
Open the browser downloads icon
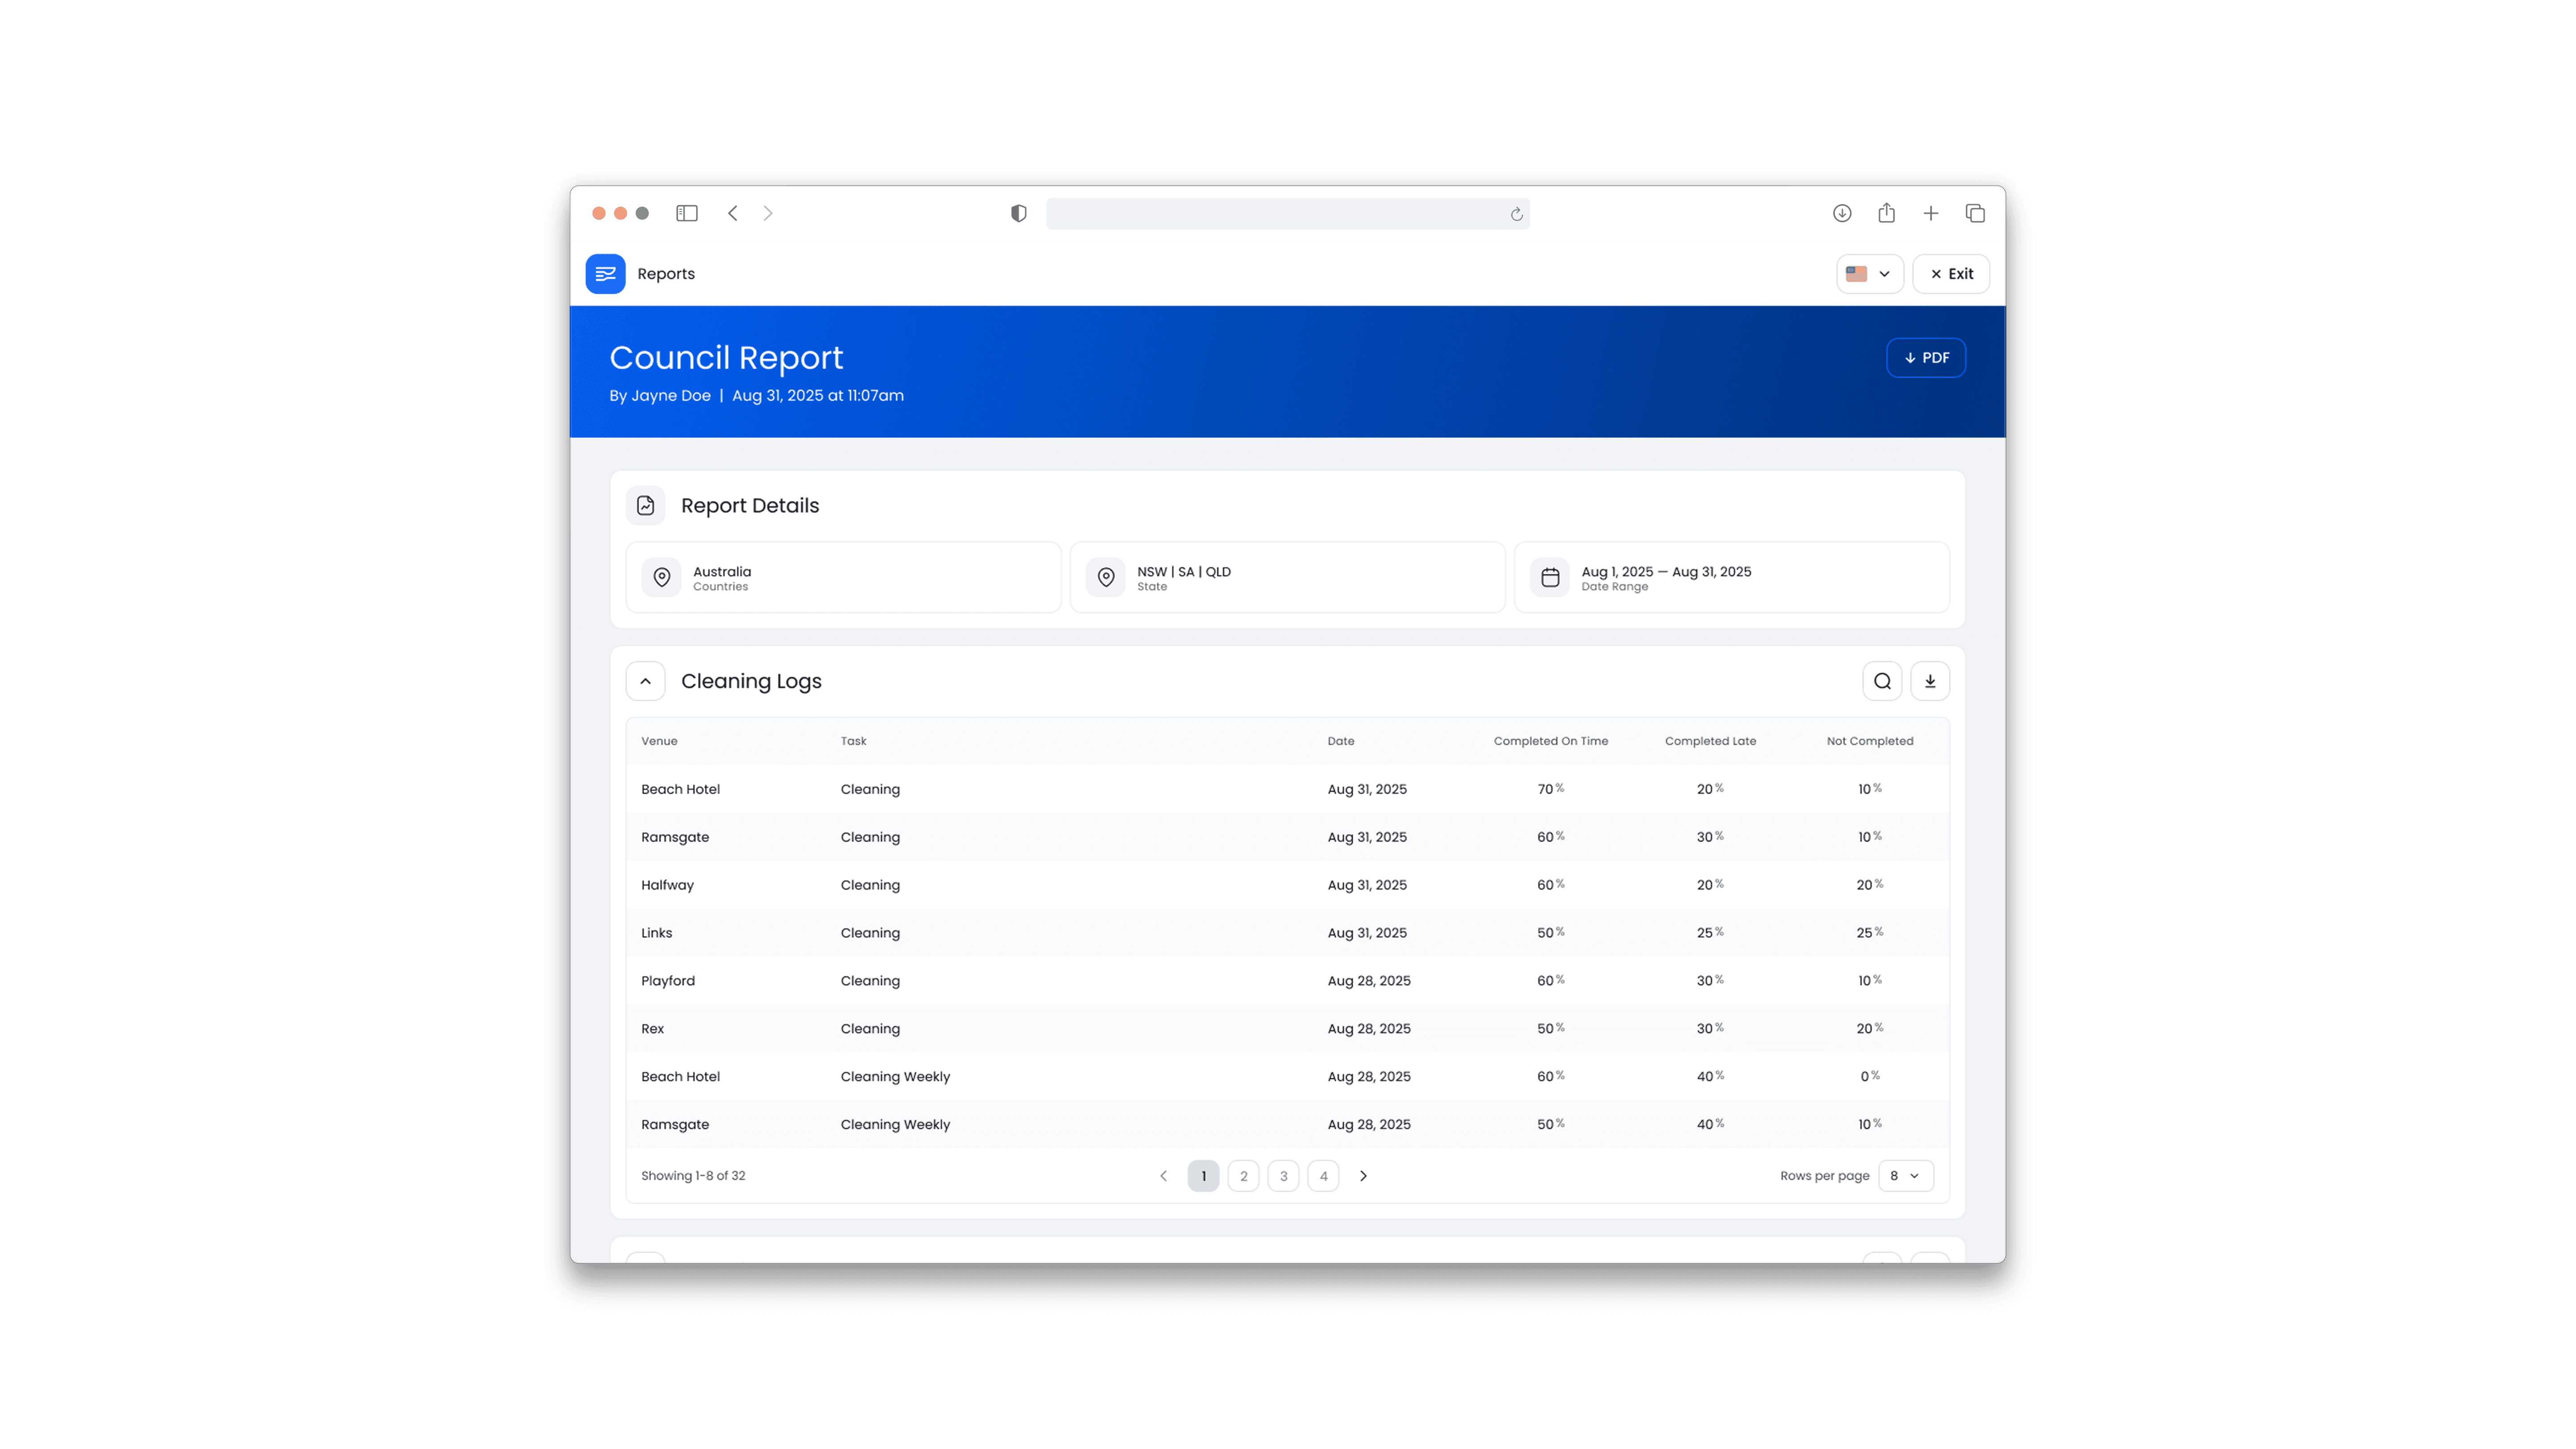tap(1842, 213)
